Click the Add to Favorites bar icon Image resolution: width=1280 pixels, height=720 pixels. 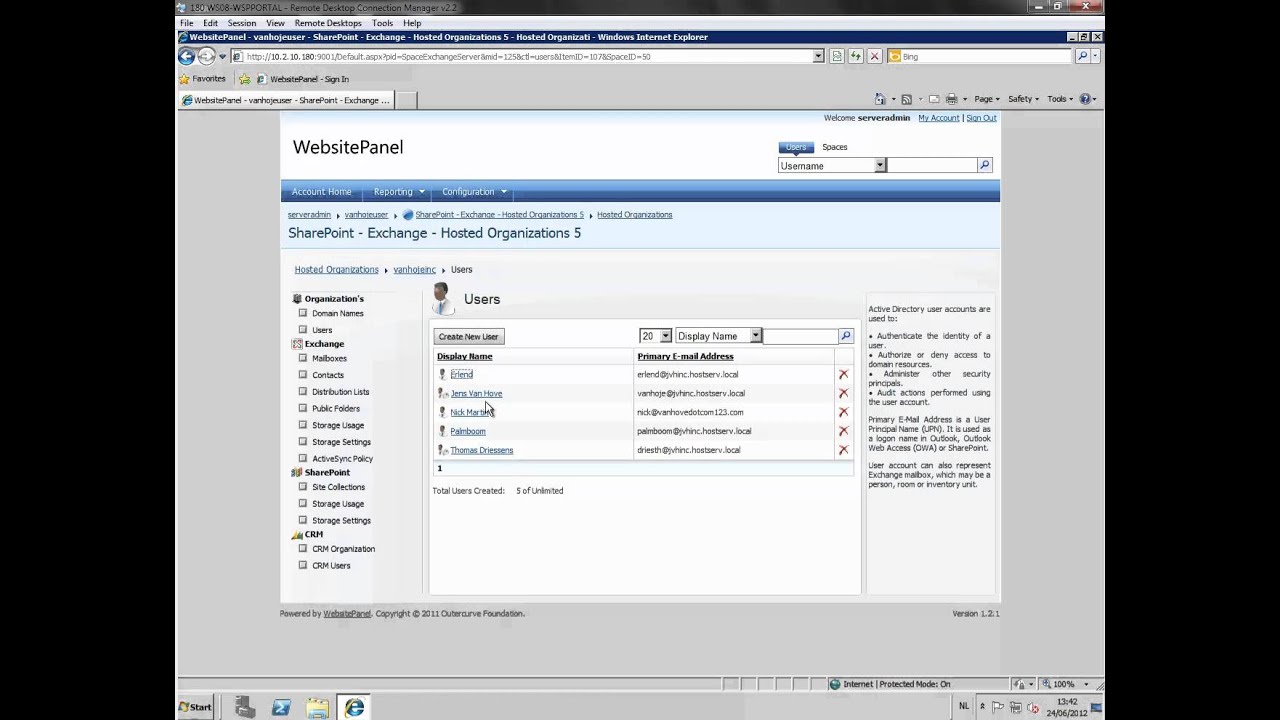point(245,79)
